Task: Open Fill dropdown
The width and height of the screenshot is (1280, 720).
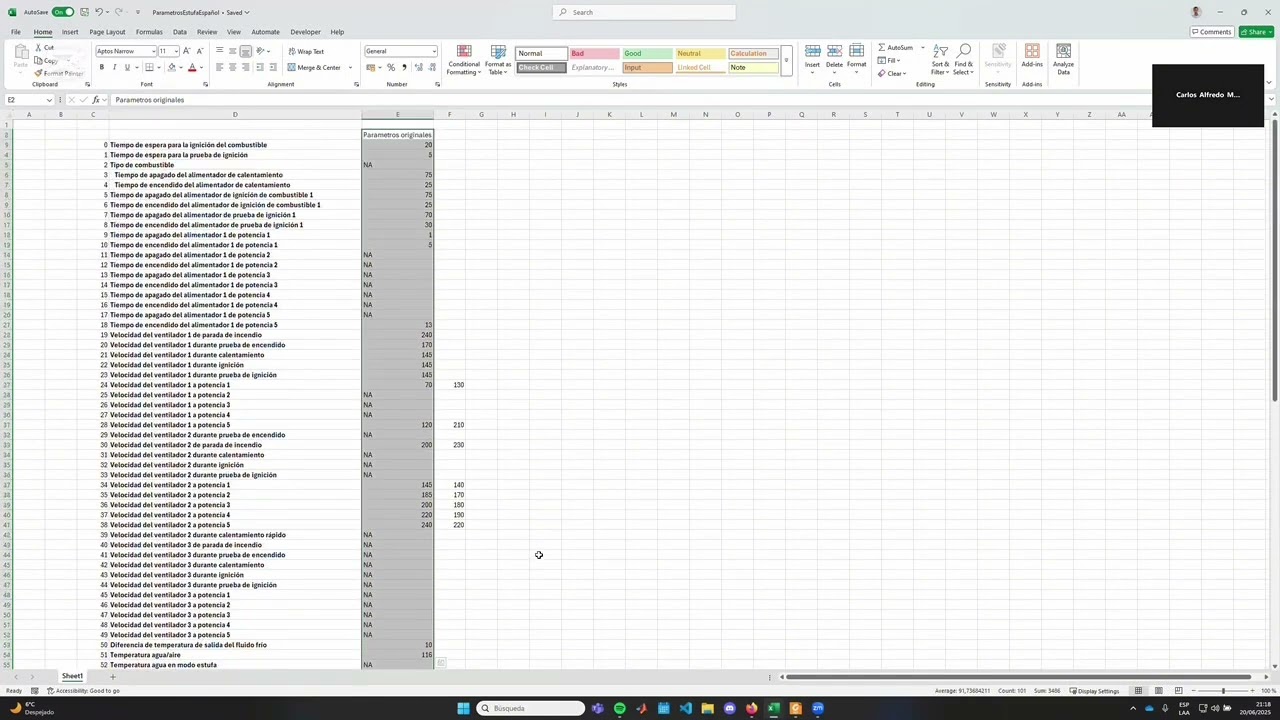Action: 889,61
